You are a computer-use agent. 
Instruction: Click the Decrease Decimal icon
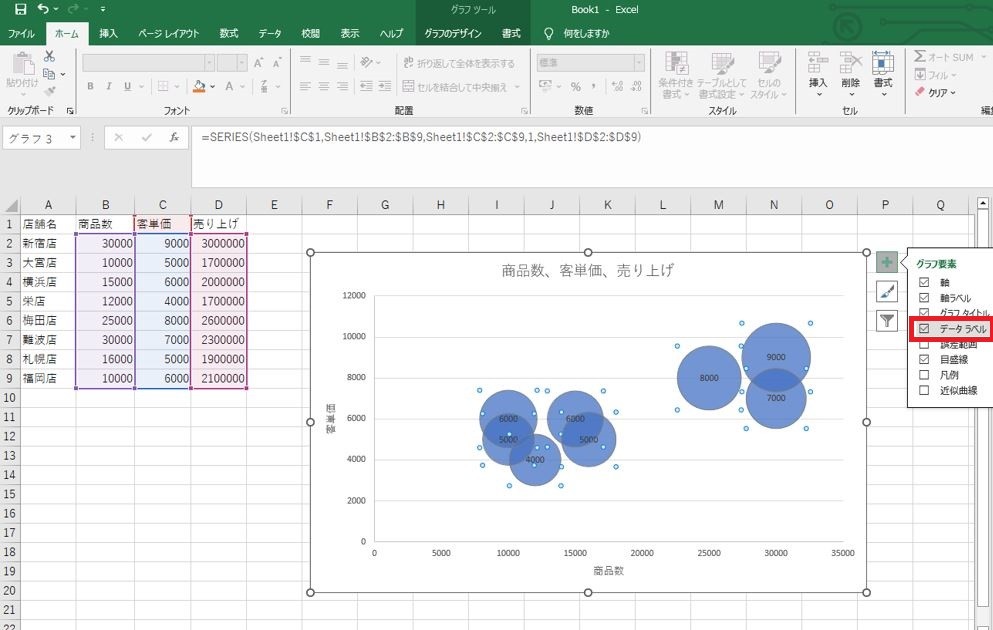[x=636, y=86]
